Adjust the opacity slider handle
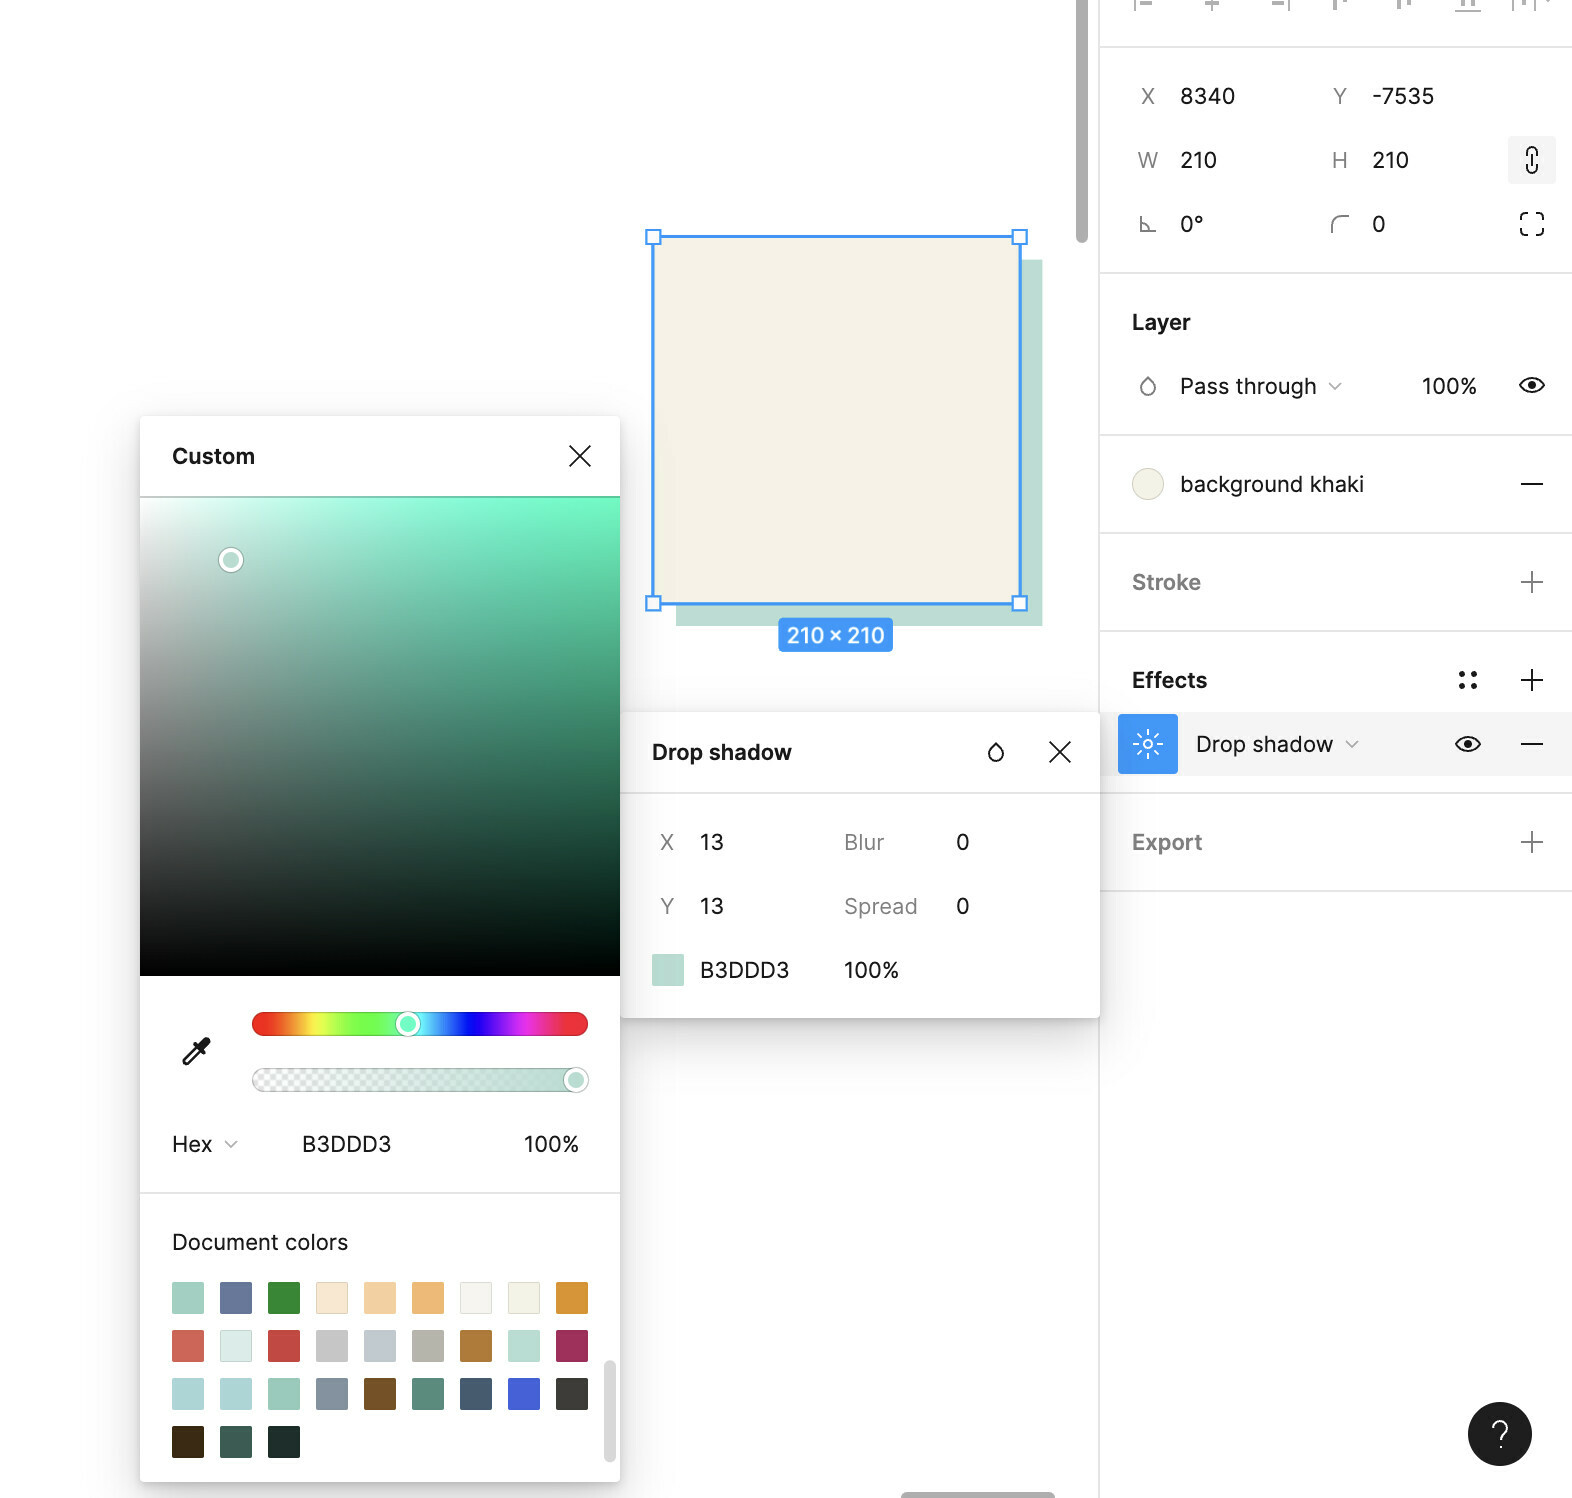1572x1498 pixels. click(x=575, y=1080)
